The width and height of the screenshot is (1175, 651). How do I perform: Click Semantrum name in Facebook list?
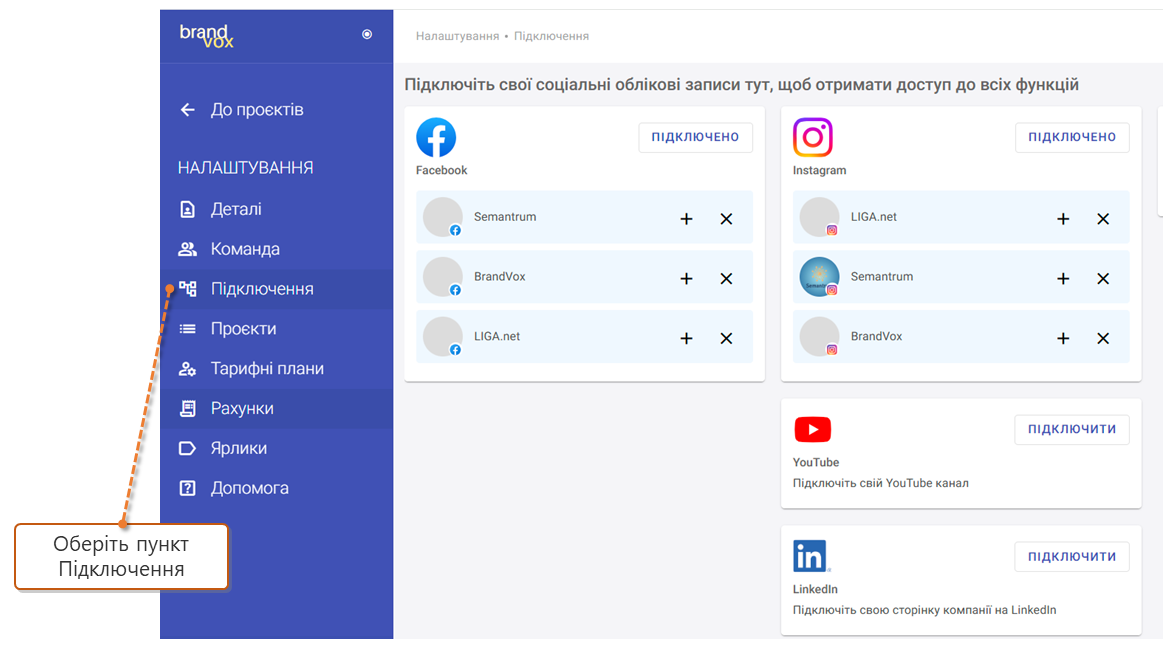click(505, 217)
